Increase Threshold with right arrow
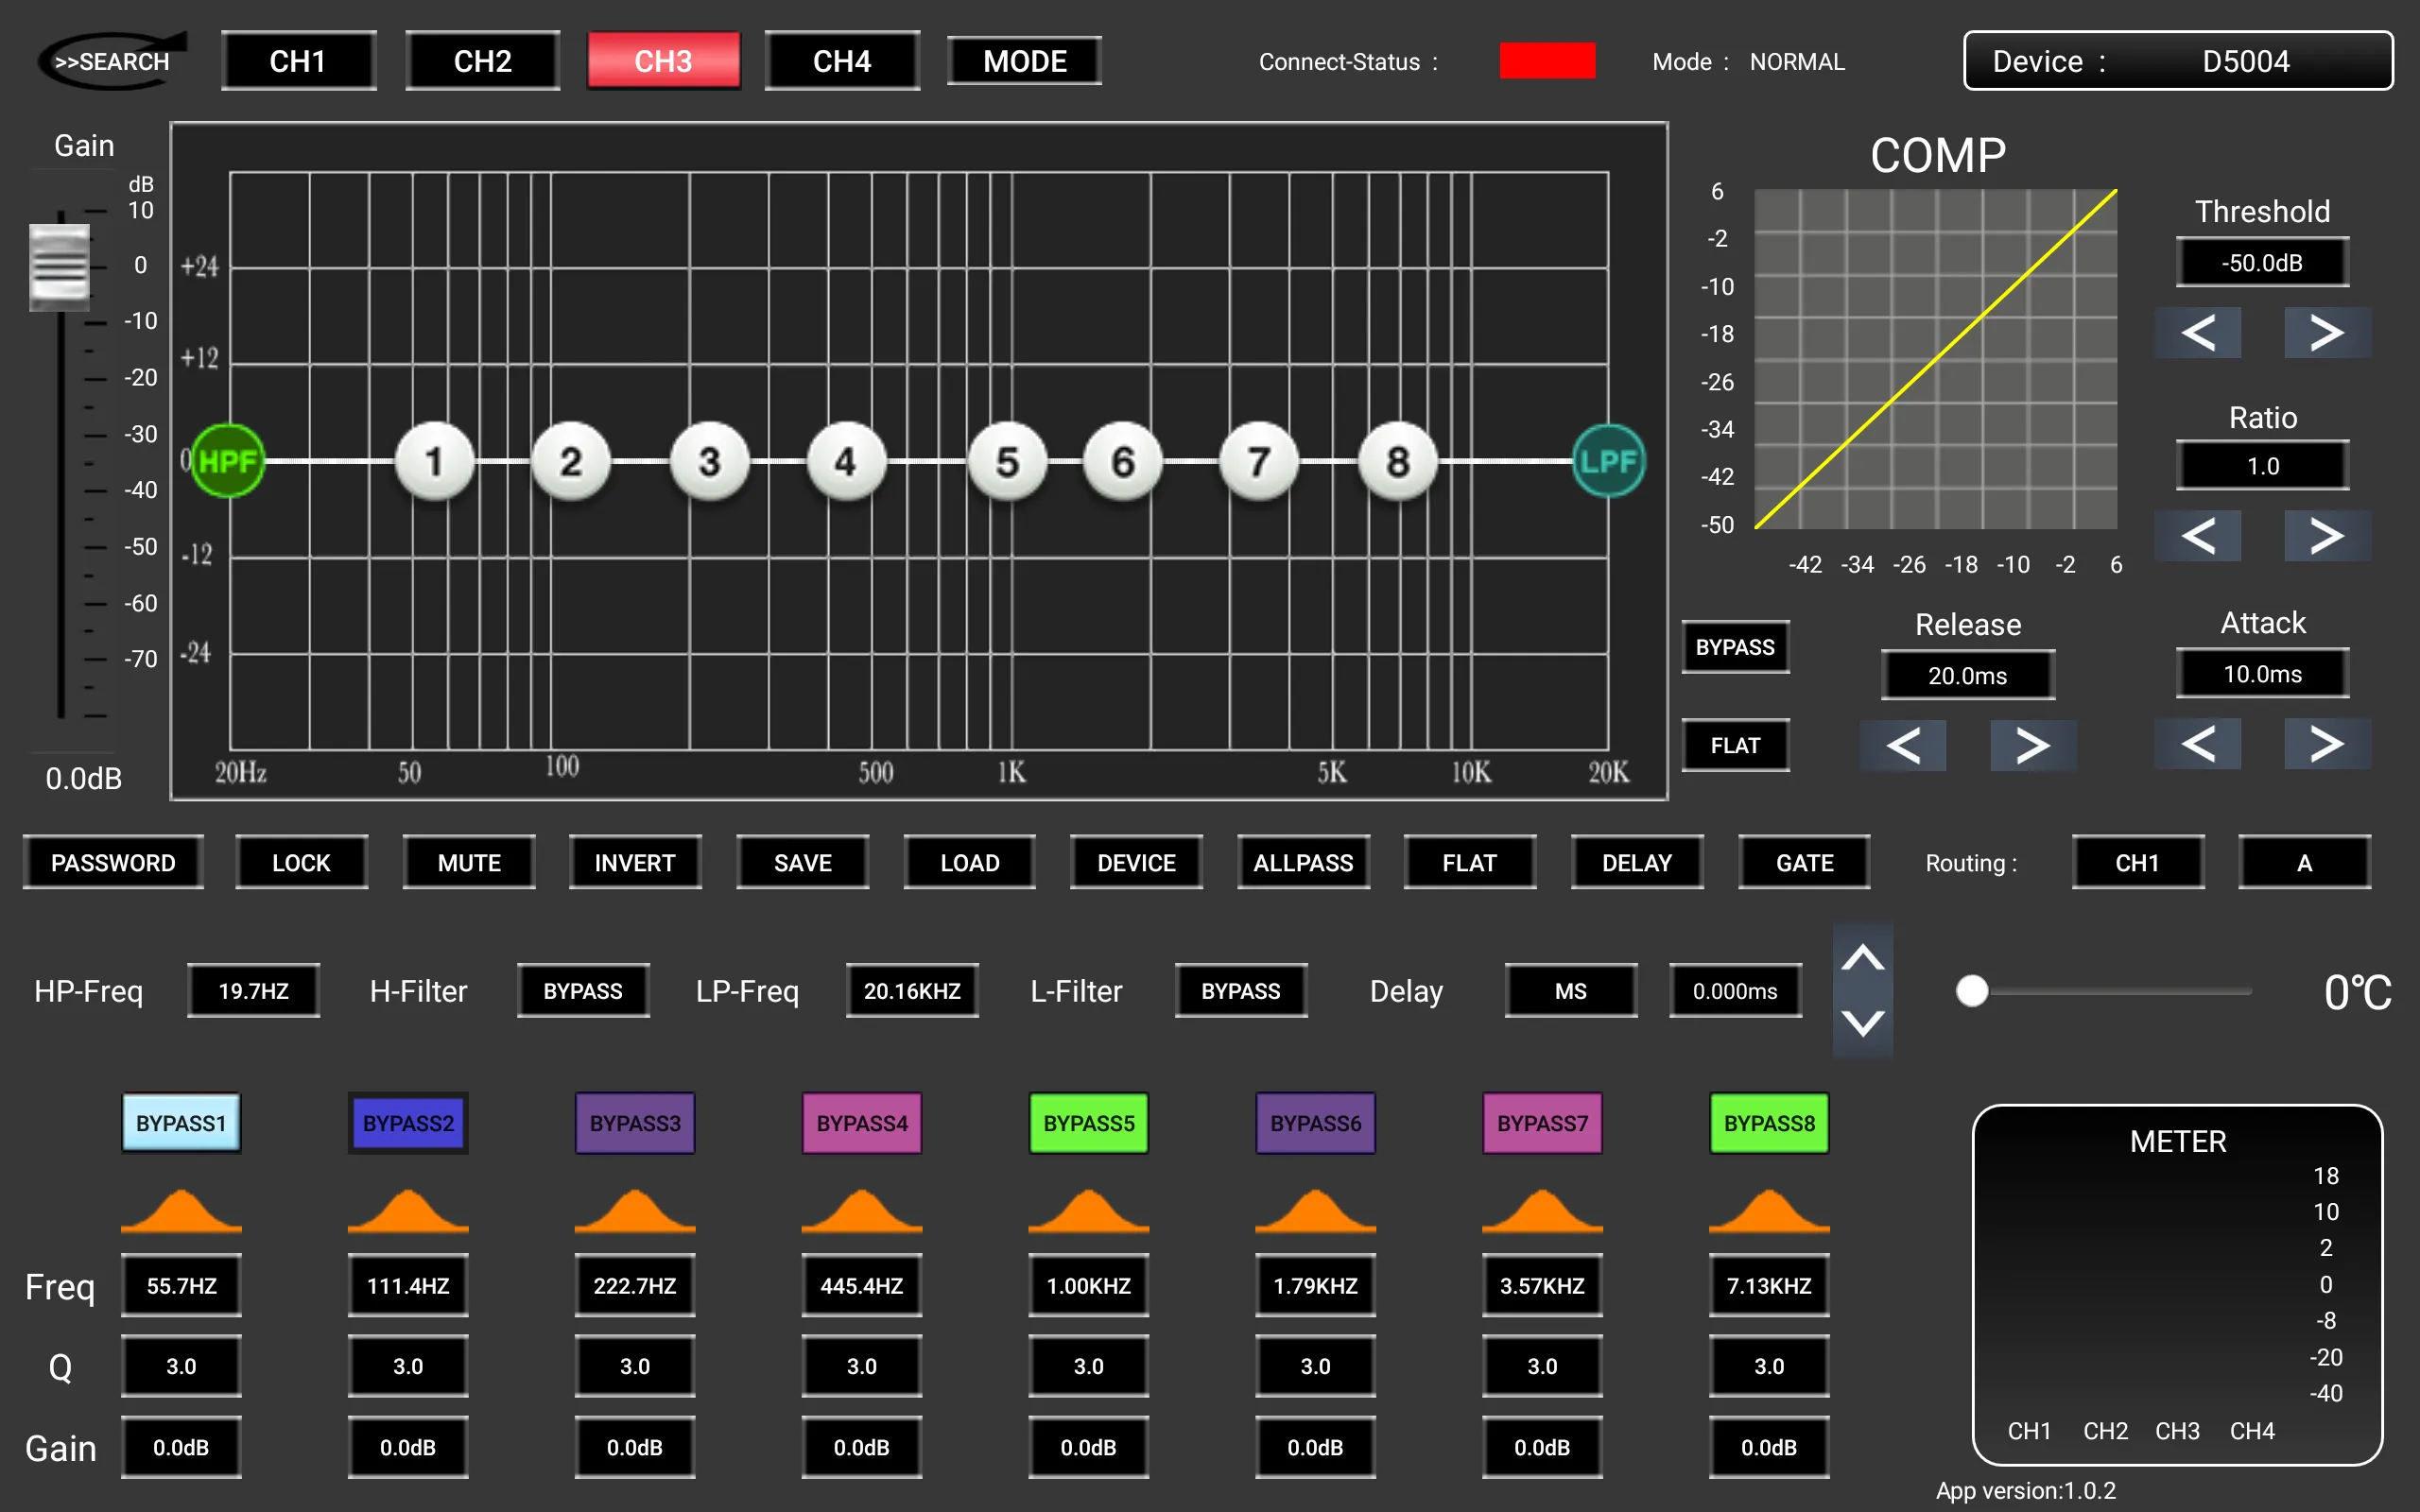This screenshot has height=1512, width=2420. pos(2327,333)
